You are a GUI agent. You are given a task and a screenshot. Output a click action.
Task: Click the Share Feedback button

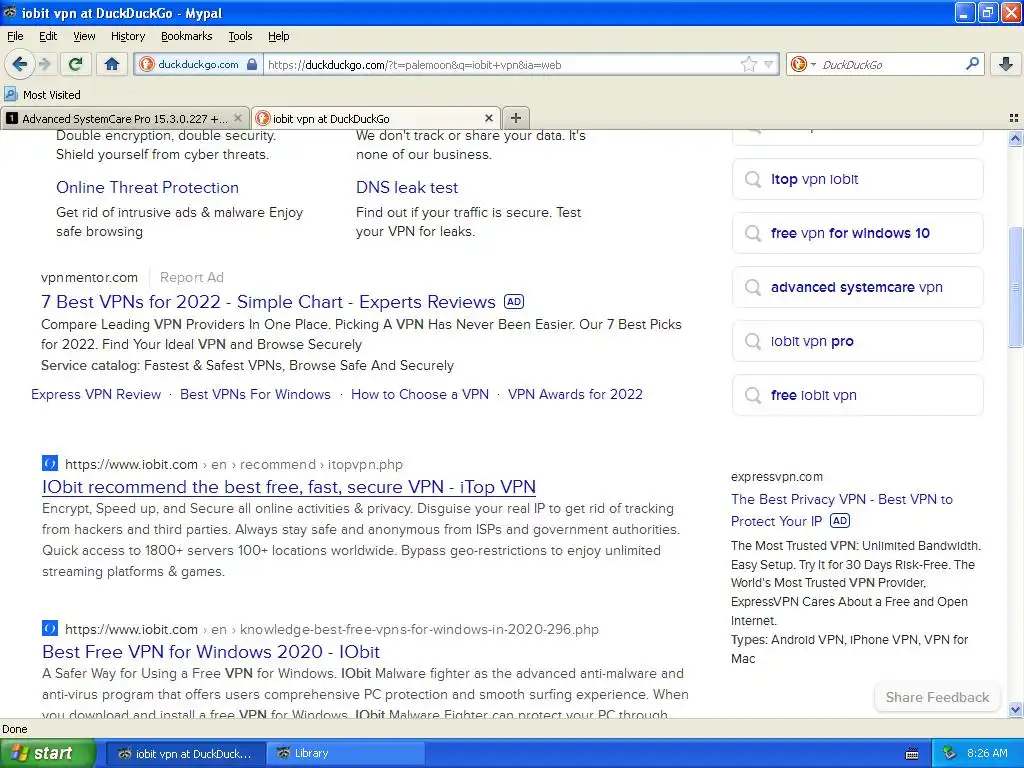coord(937,697)
